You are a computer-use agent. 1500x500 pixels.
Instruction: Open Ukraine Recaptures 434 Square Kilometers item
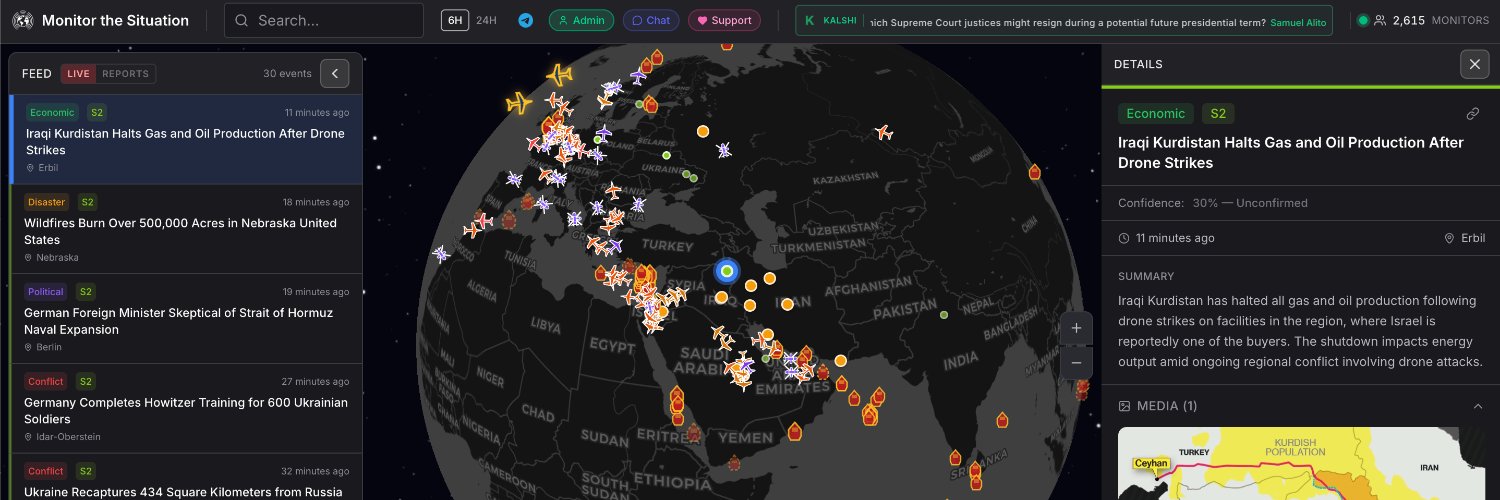pyautogui.click(x=186, y=478)
